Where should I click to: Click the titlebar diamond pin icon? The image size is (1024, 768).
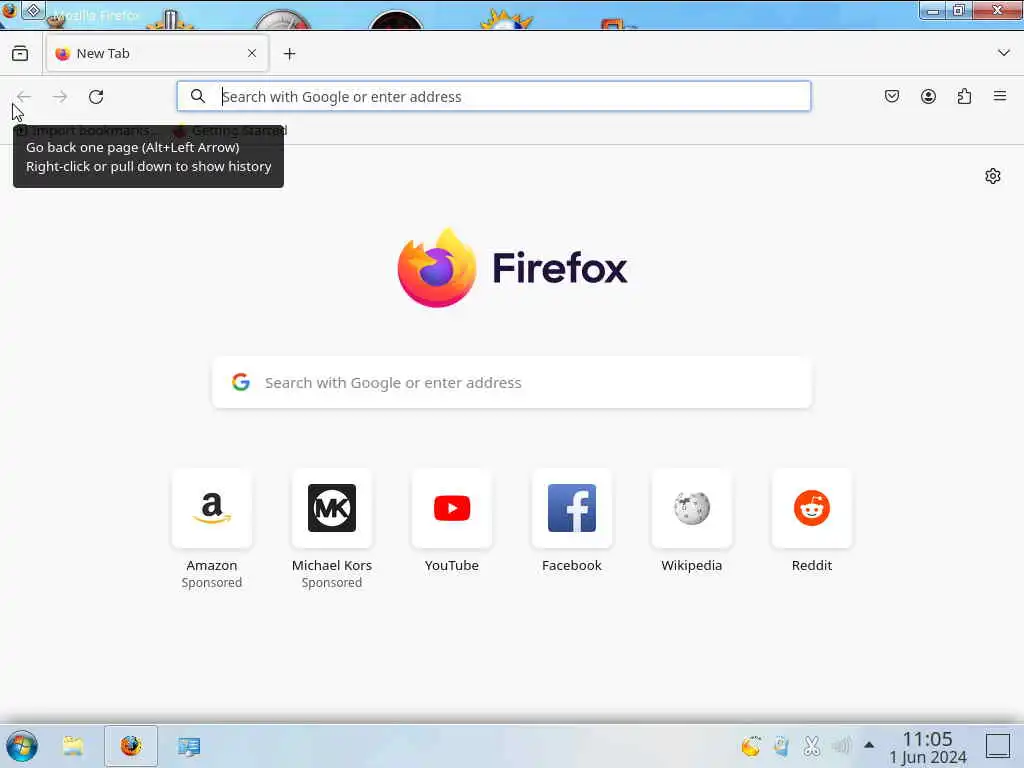pos(33,10)
